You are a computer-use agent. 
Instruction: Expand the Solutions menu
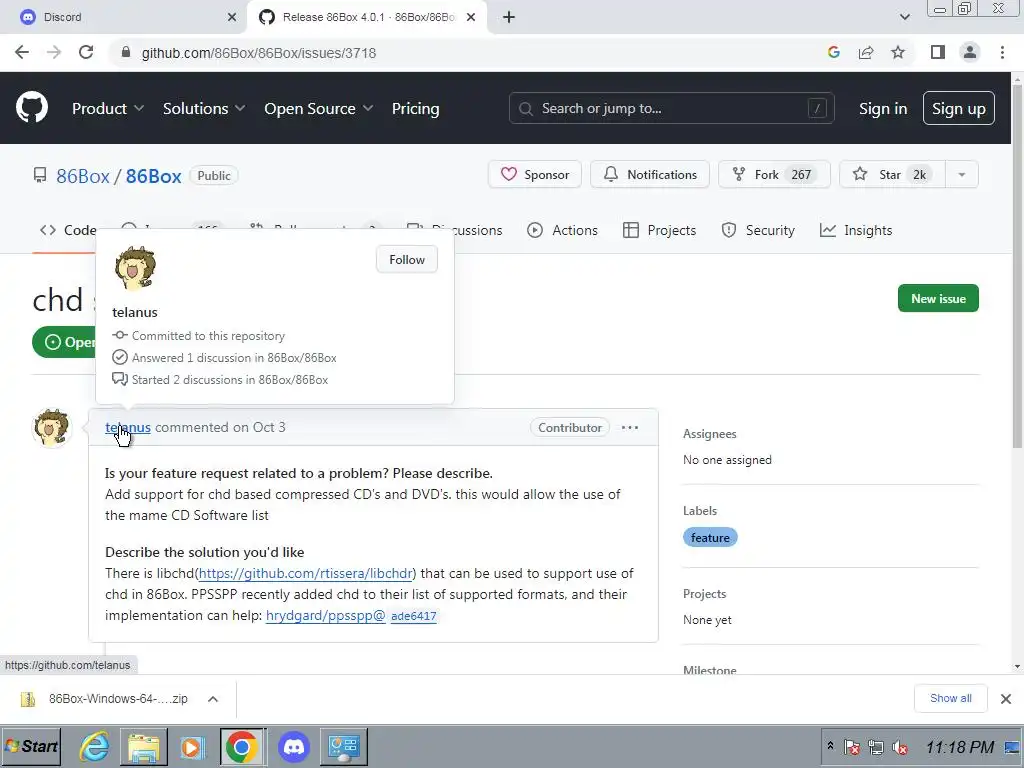pos(204,108)
